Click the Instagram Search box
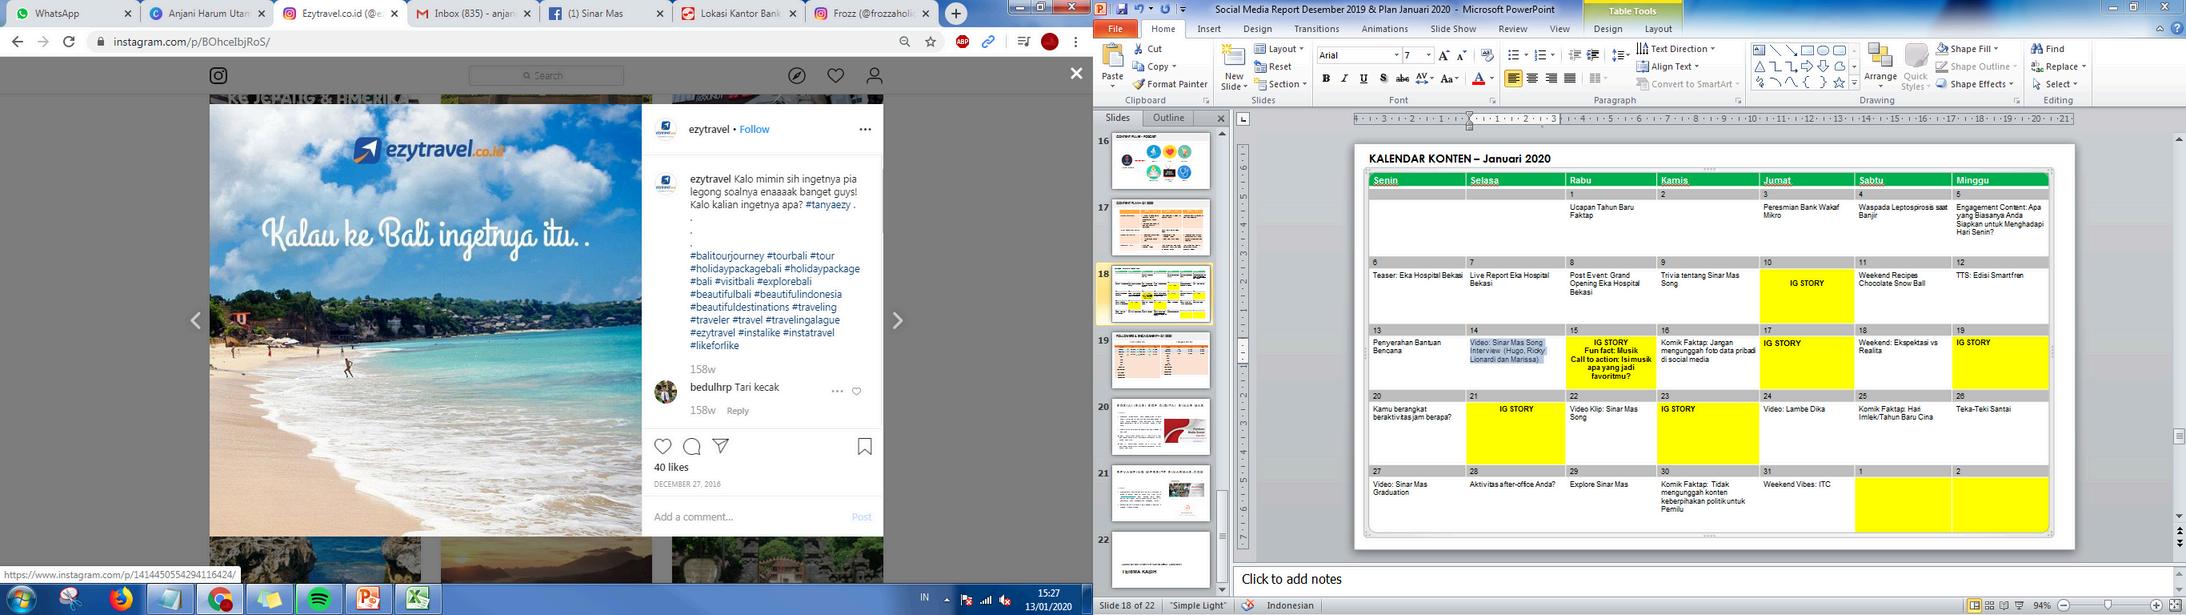 pyautogui.click(x=546, y=75)
